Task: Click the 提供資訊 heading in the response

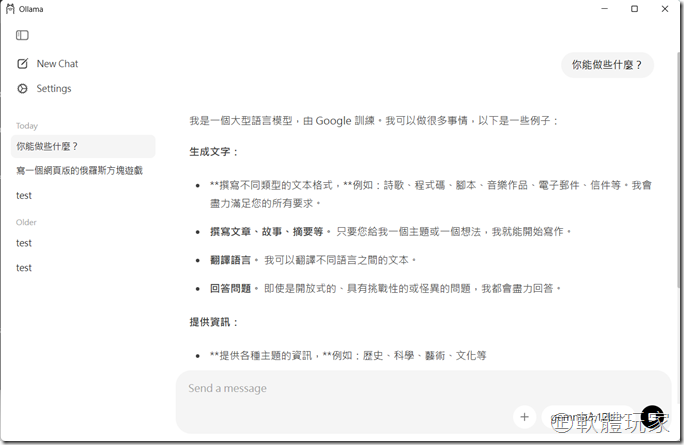Action: [x=214, y=322]
